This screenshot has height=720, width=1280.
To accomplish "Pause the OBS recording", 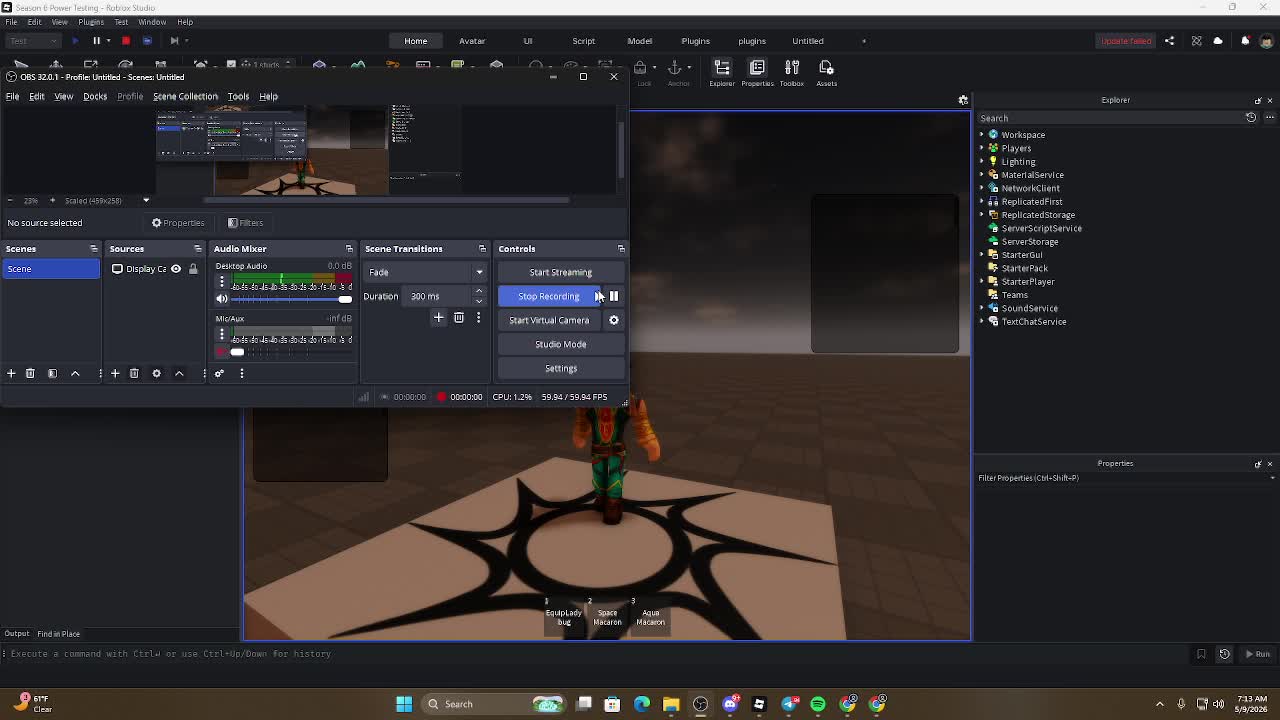I will tap(614, 296).
